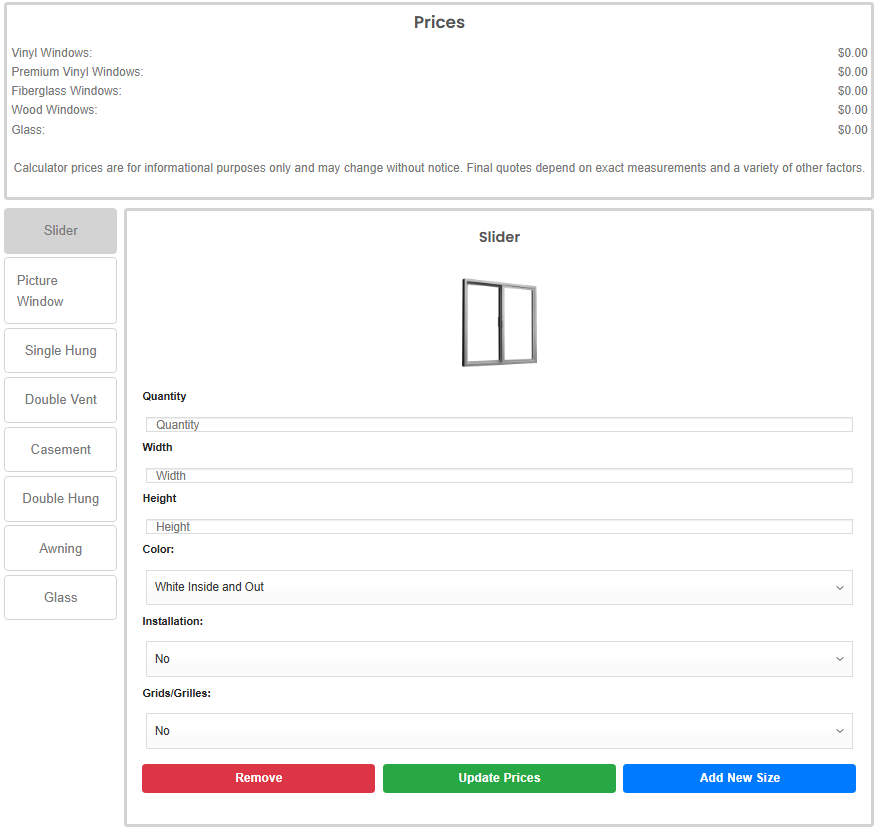Viewport: 880px width, 834px height.
Task: Click the Height input box
Action: 499,527
